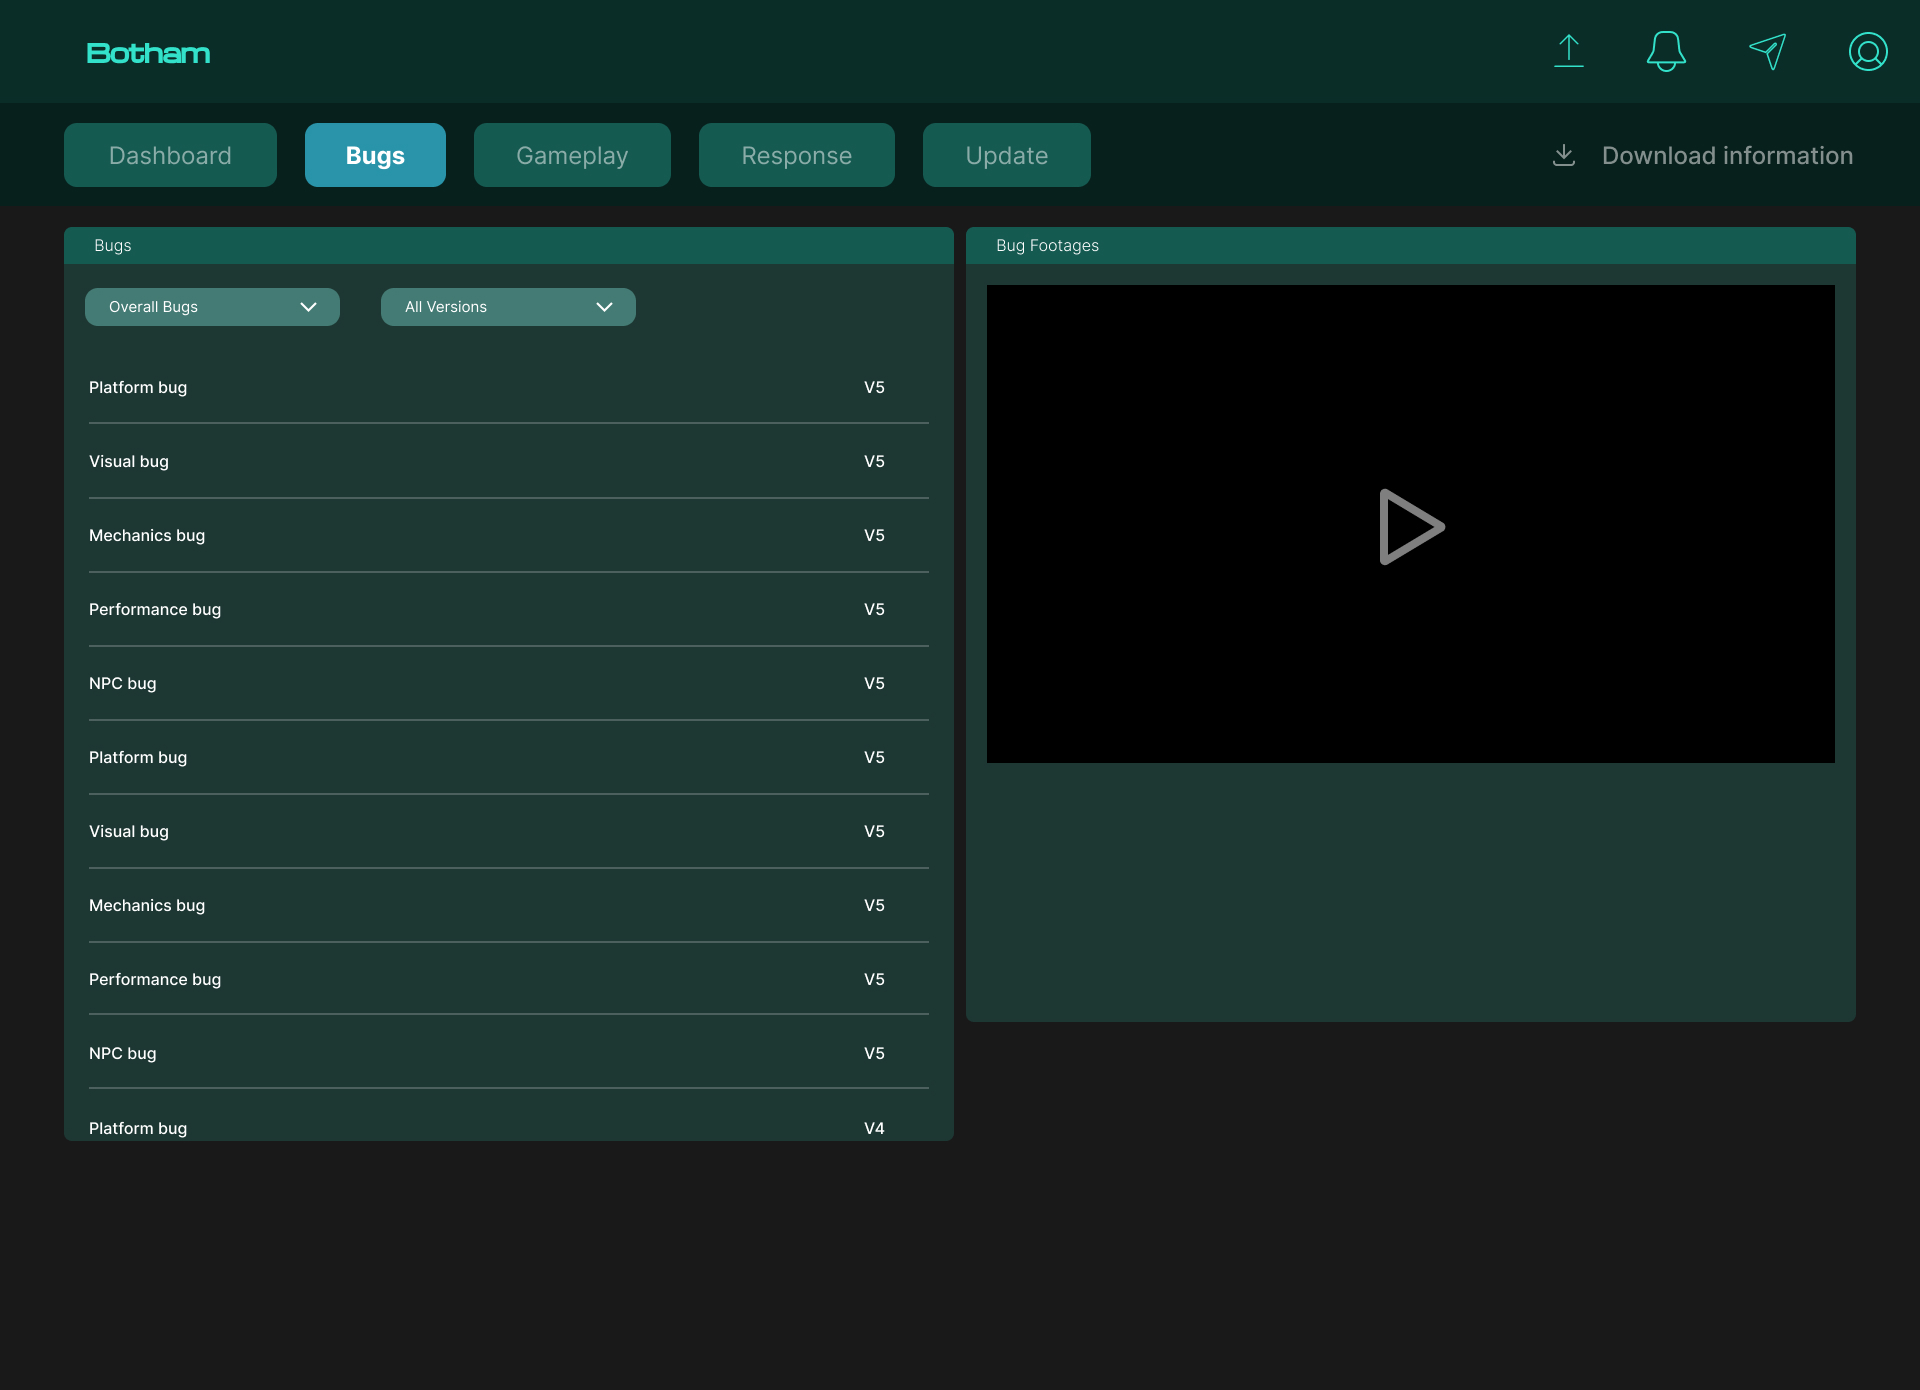This screenshot has width=1920, height=1390.
Task: Click the Download information link
Action: [x=1726, y=155]
